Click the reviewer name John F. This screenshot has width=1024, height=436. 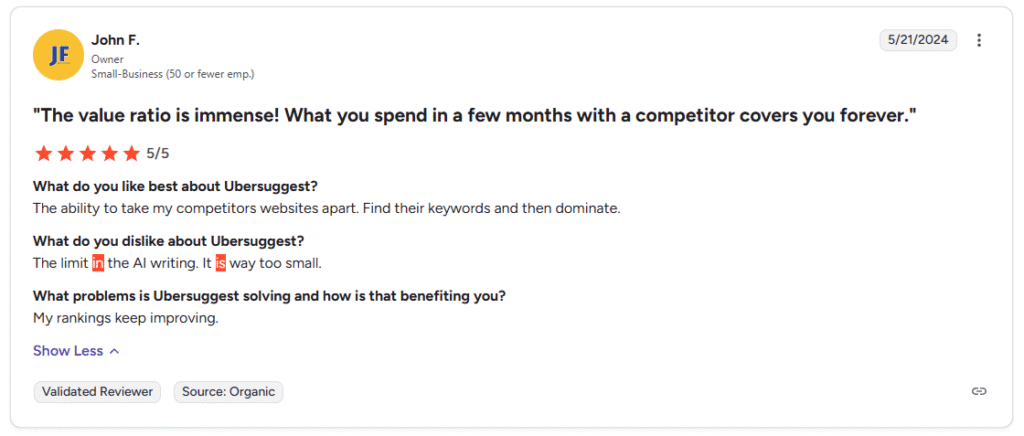(x=115, y=40)
